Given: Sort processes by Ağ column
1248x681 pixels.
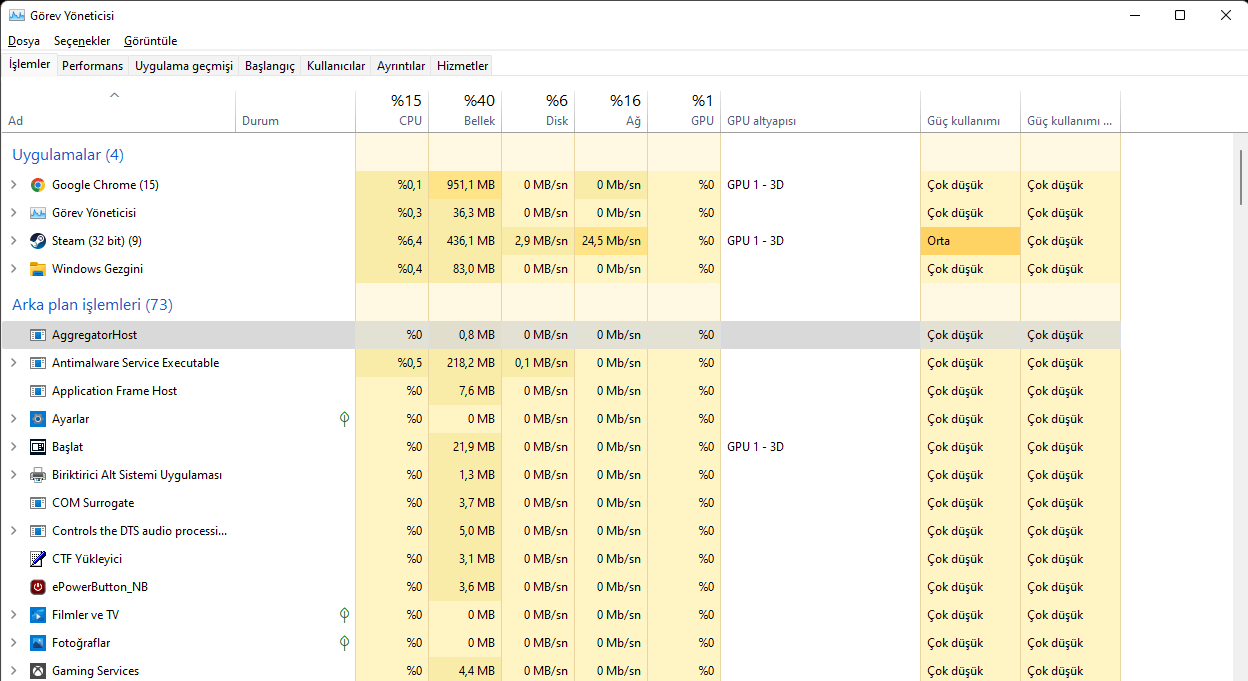Looking at the screenshot, I should [x=611, y=112].
